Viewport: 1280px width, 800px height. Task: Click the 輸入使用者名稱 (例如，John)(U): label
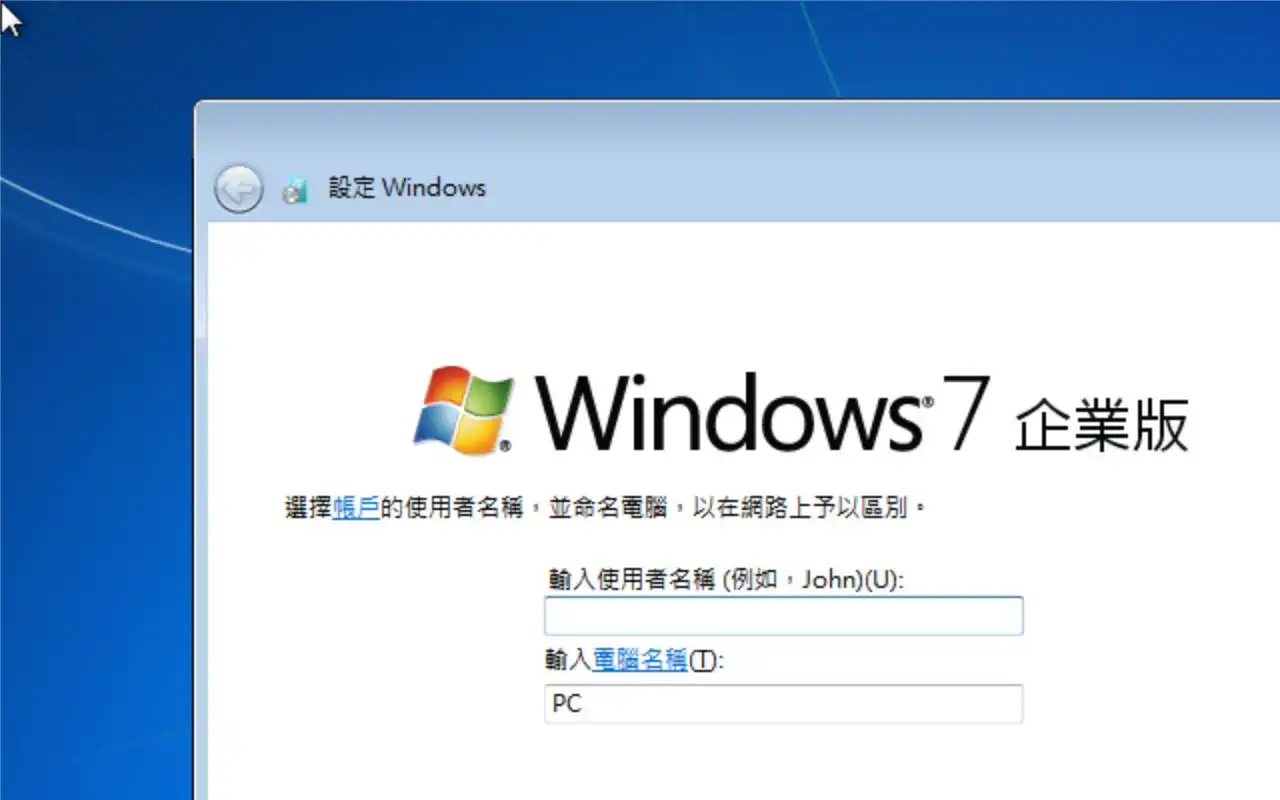click(726, 580)
